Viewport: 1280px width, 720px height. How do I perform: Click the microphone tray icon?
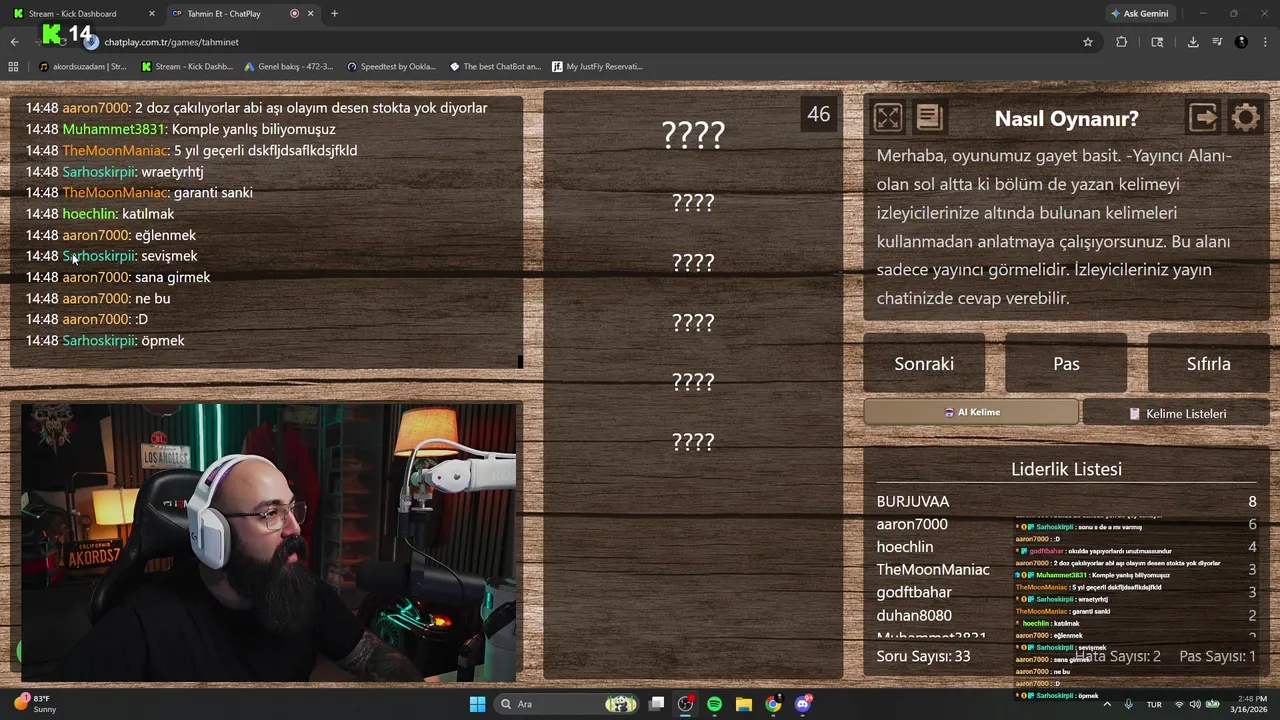[x=1129, y=704]
